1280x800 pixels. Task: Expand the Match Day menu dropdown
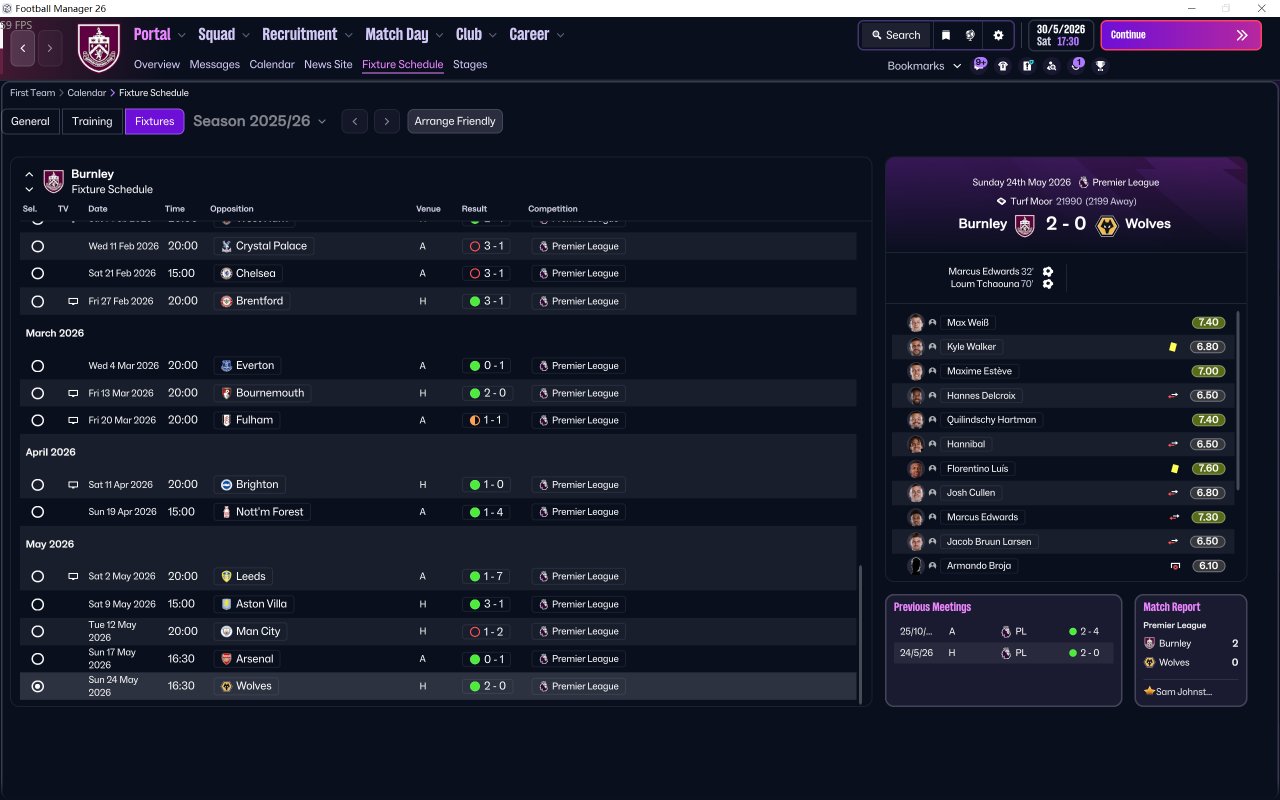440,35
